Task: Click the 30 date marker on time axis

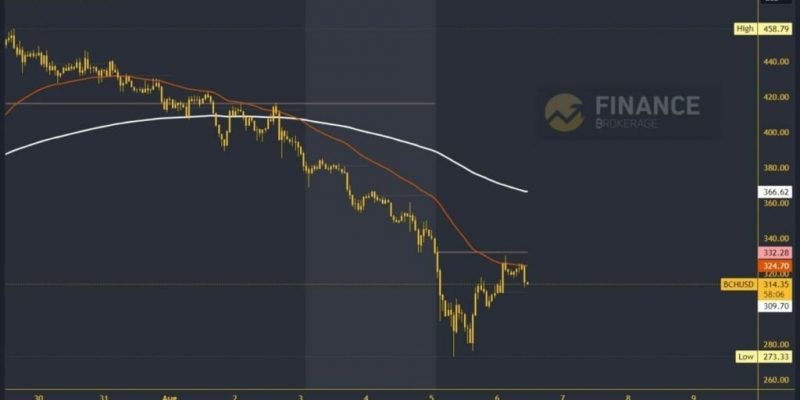Action: pos(39,396)
